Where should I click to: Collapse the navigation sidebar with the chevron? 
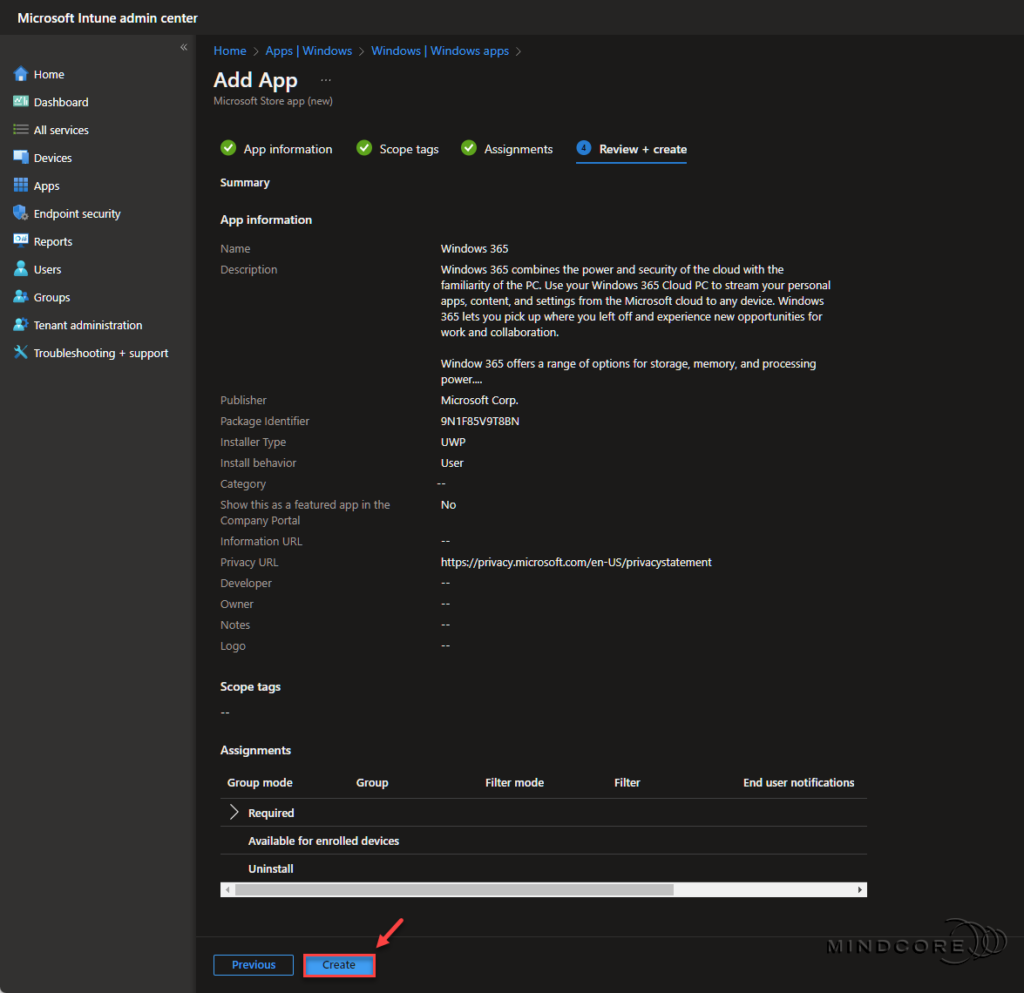click(x=183, y=46)
